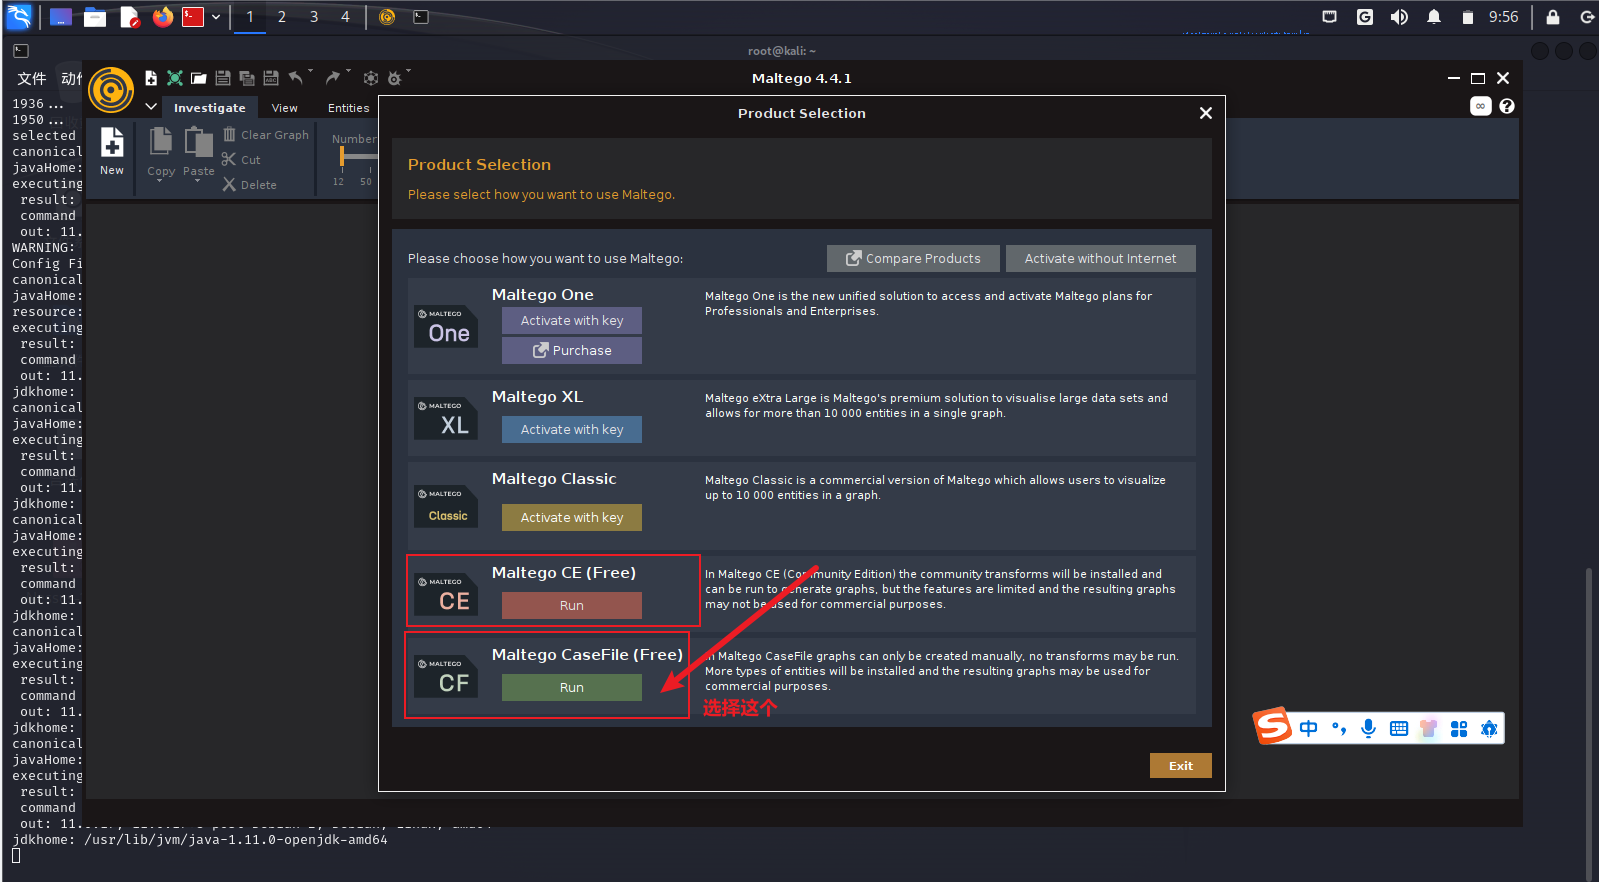Run Maltego CaseFile (Free)
This screenshot has height=882, width=1599.
pyautogui.click(x=572, y=688)
